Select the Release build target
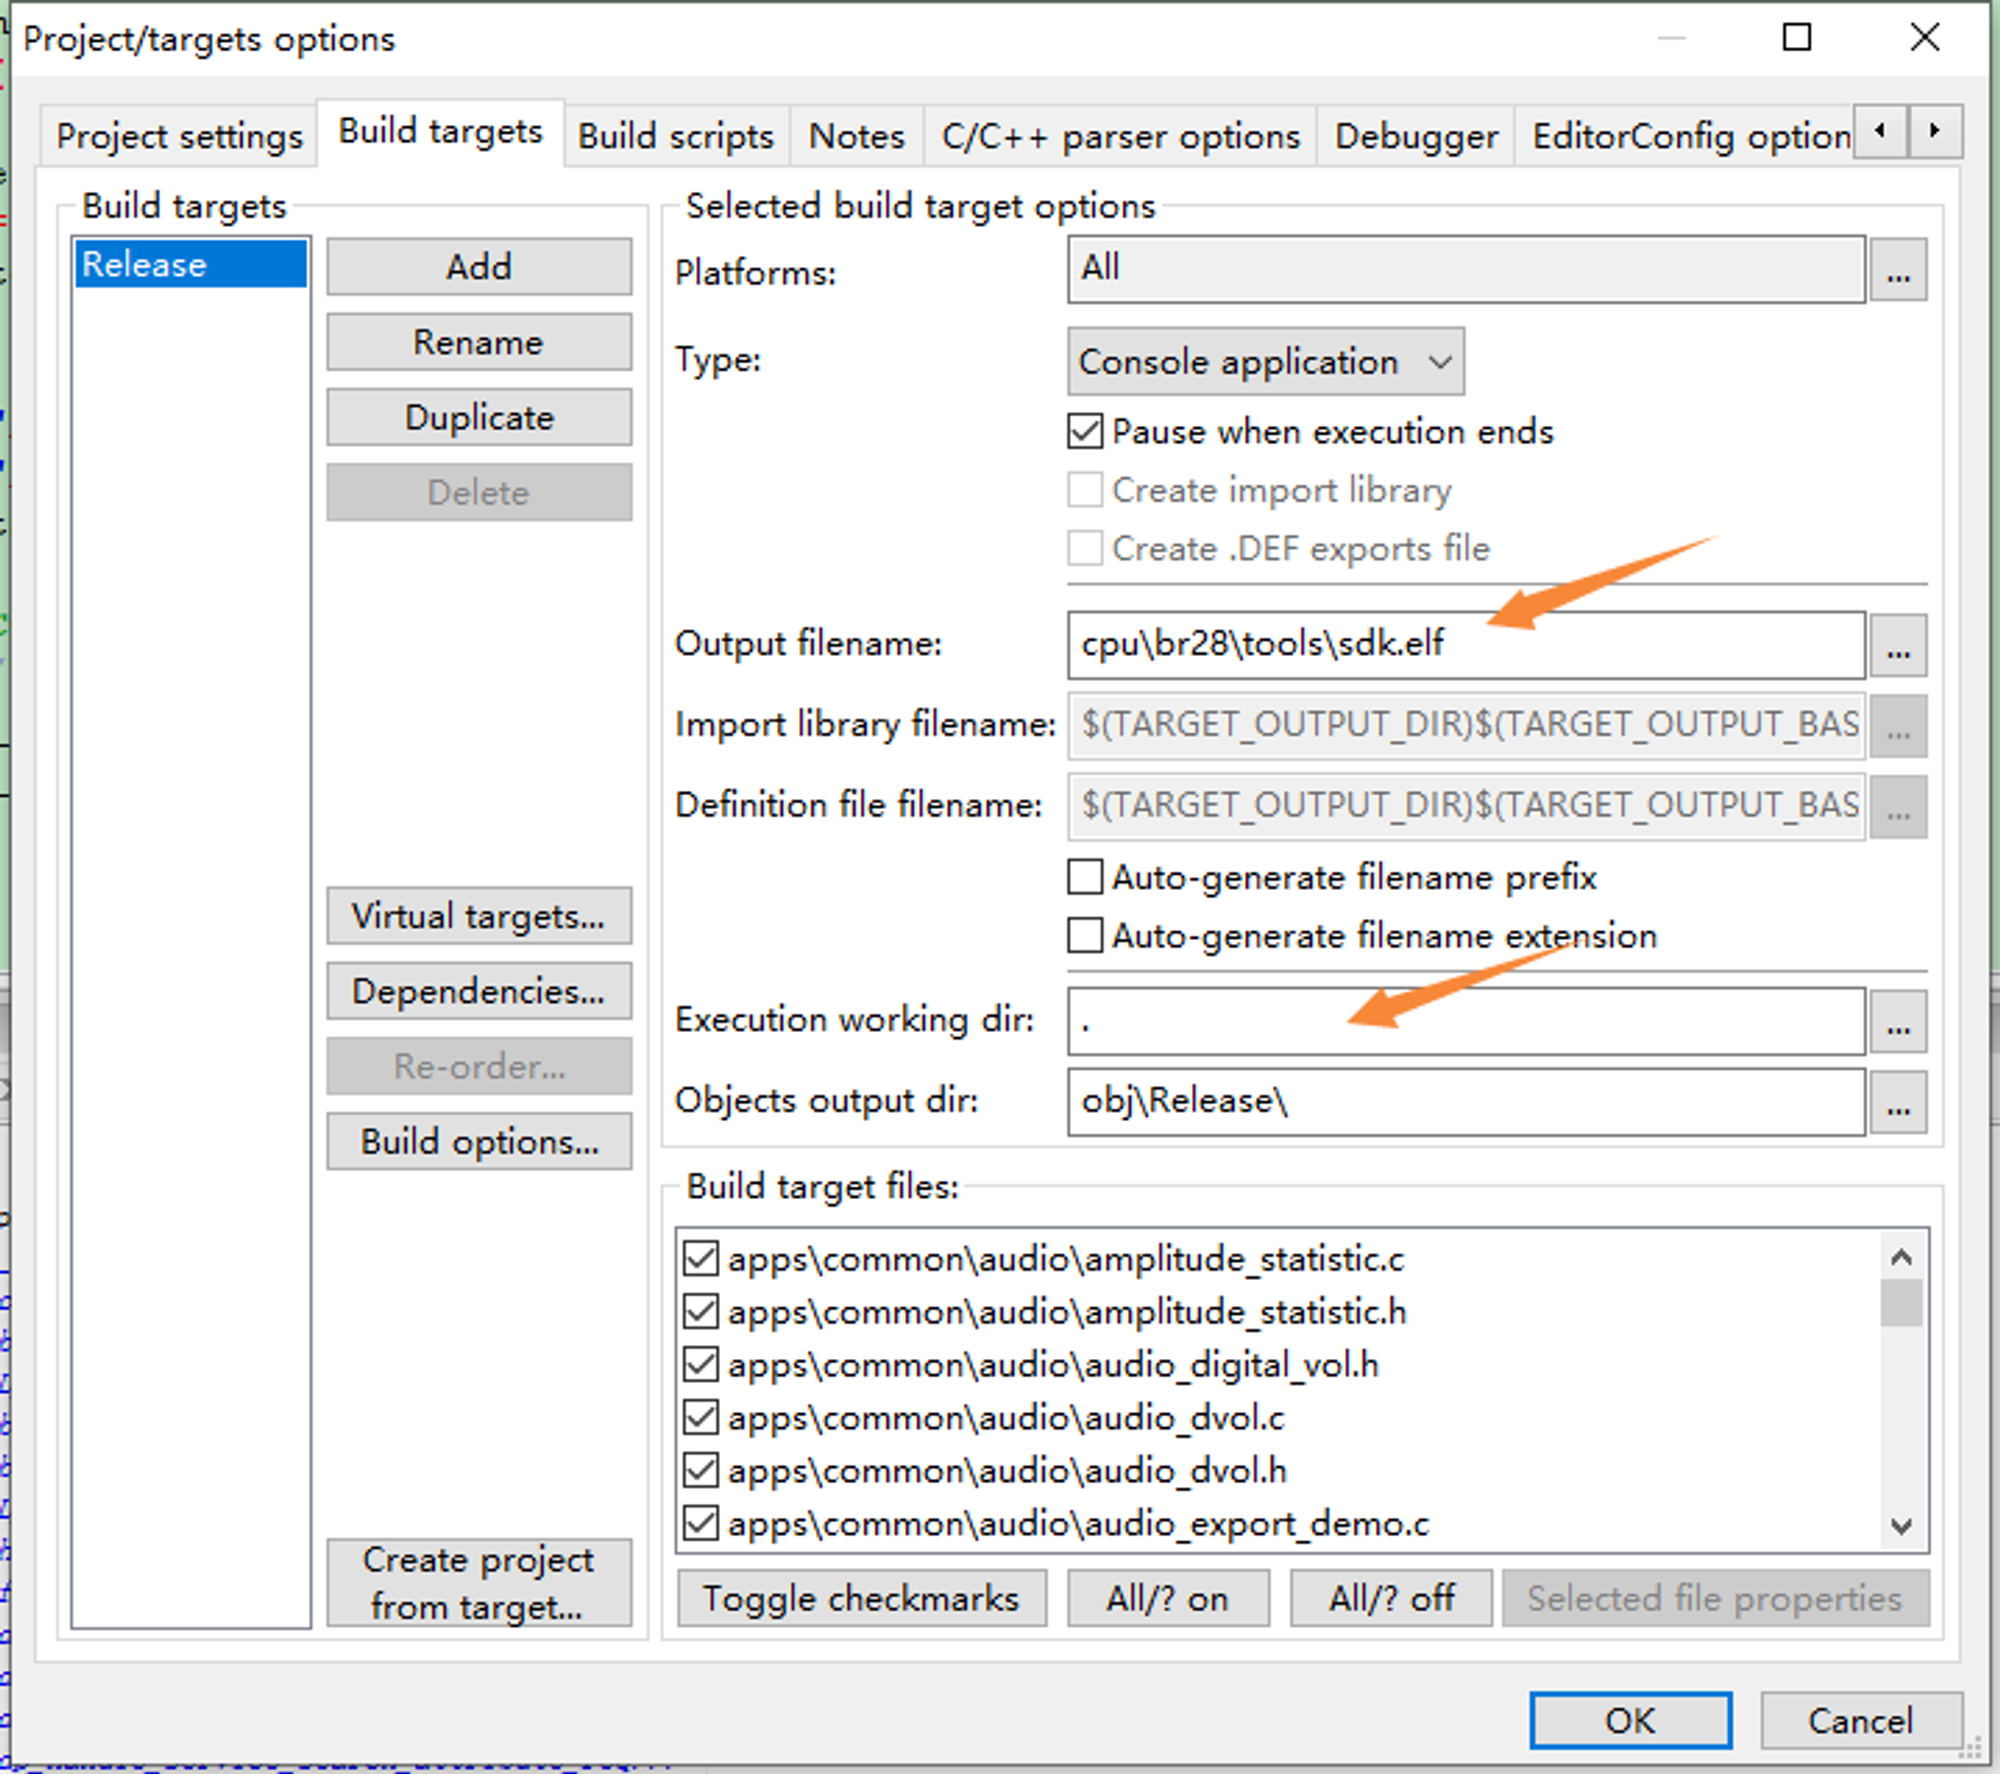The width and height of the screenshot is (2000, 1774). pyautogui.click(x=191, y=264)
